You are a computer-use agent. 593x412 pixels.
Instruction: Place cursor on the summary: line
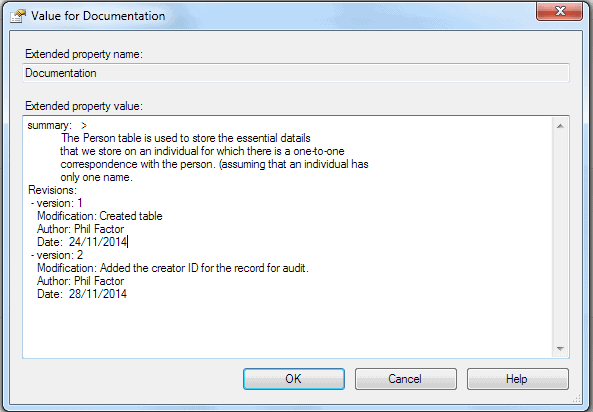coord(57,125)
